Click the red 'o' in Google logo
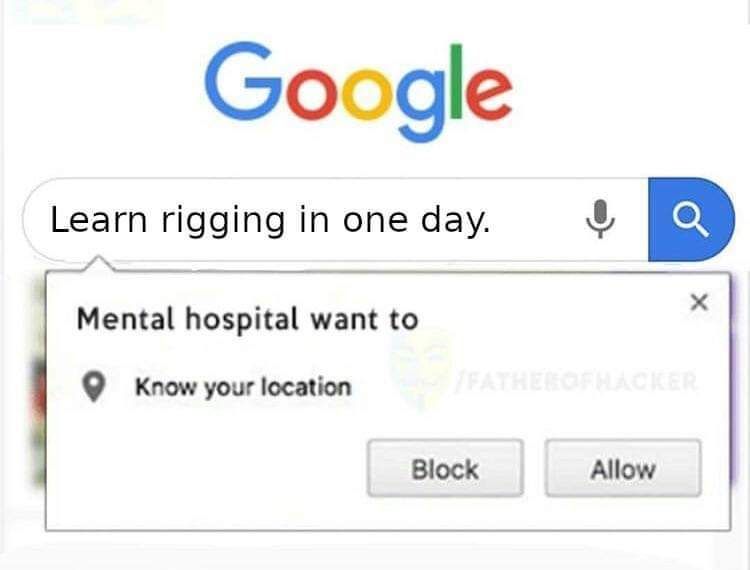Viewport: 750px width, 570px height. [x=313, y=94]
